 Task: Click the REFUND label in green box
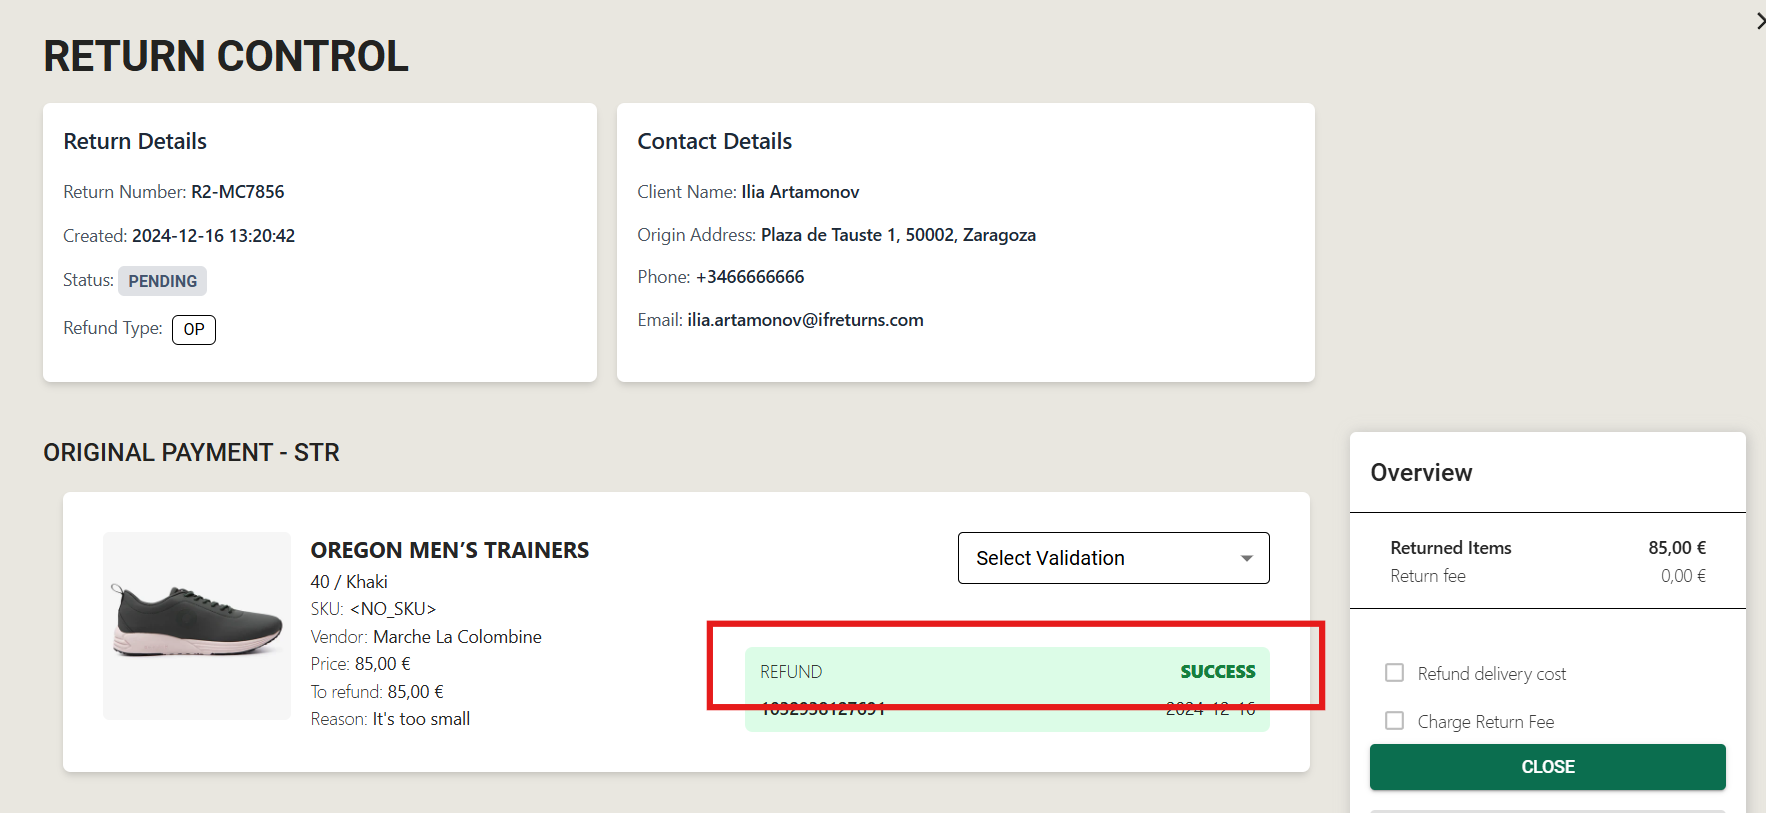click(x=791, y=672)
